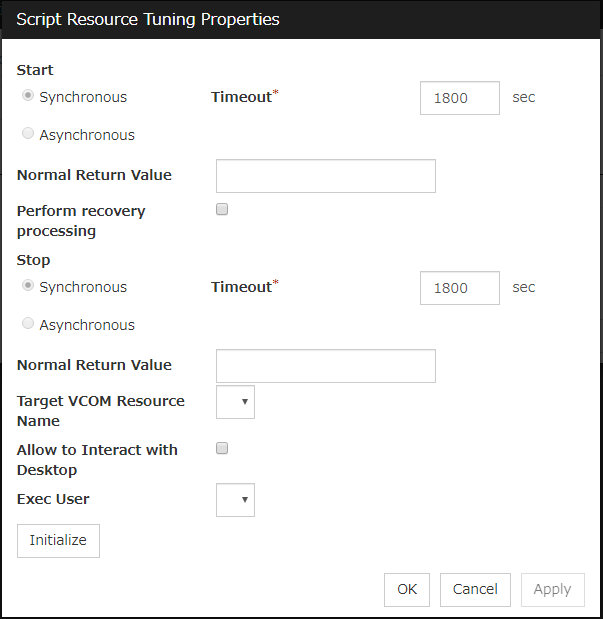603x619 pixels.
Task: Select Asynchronous radio under Stop
Action: click(x=28, y=323)
